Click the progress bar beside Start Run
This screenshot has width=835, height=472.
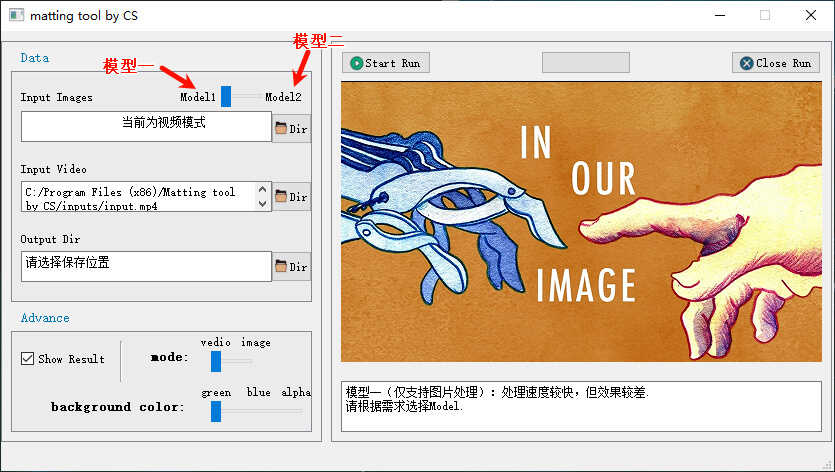(585, 63)
